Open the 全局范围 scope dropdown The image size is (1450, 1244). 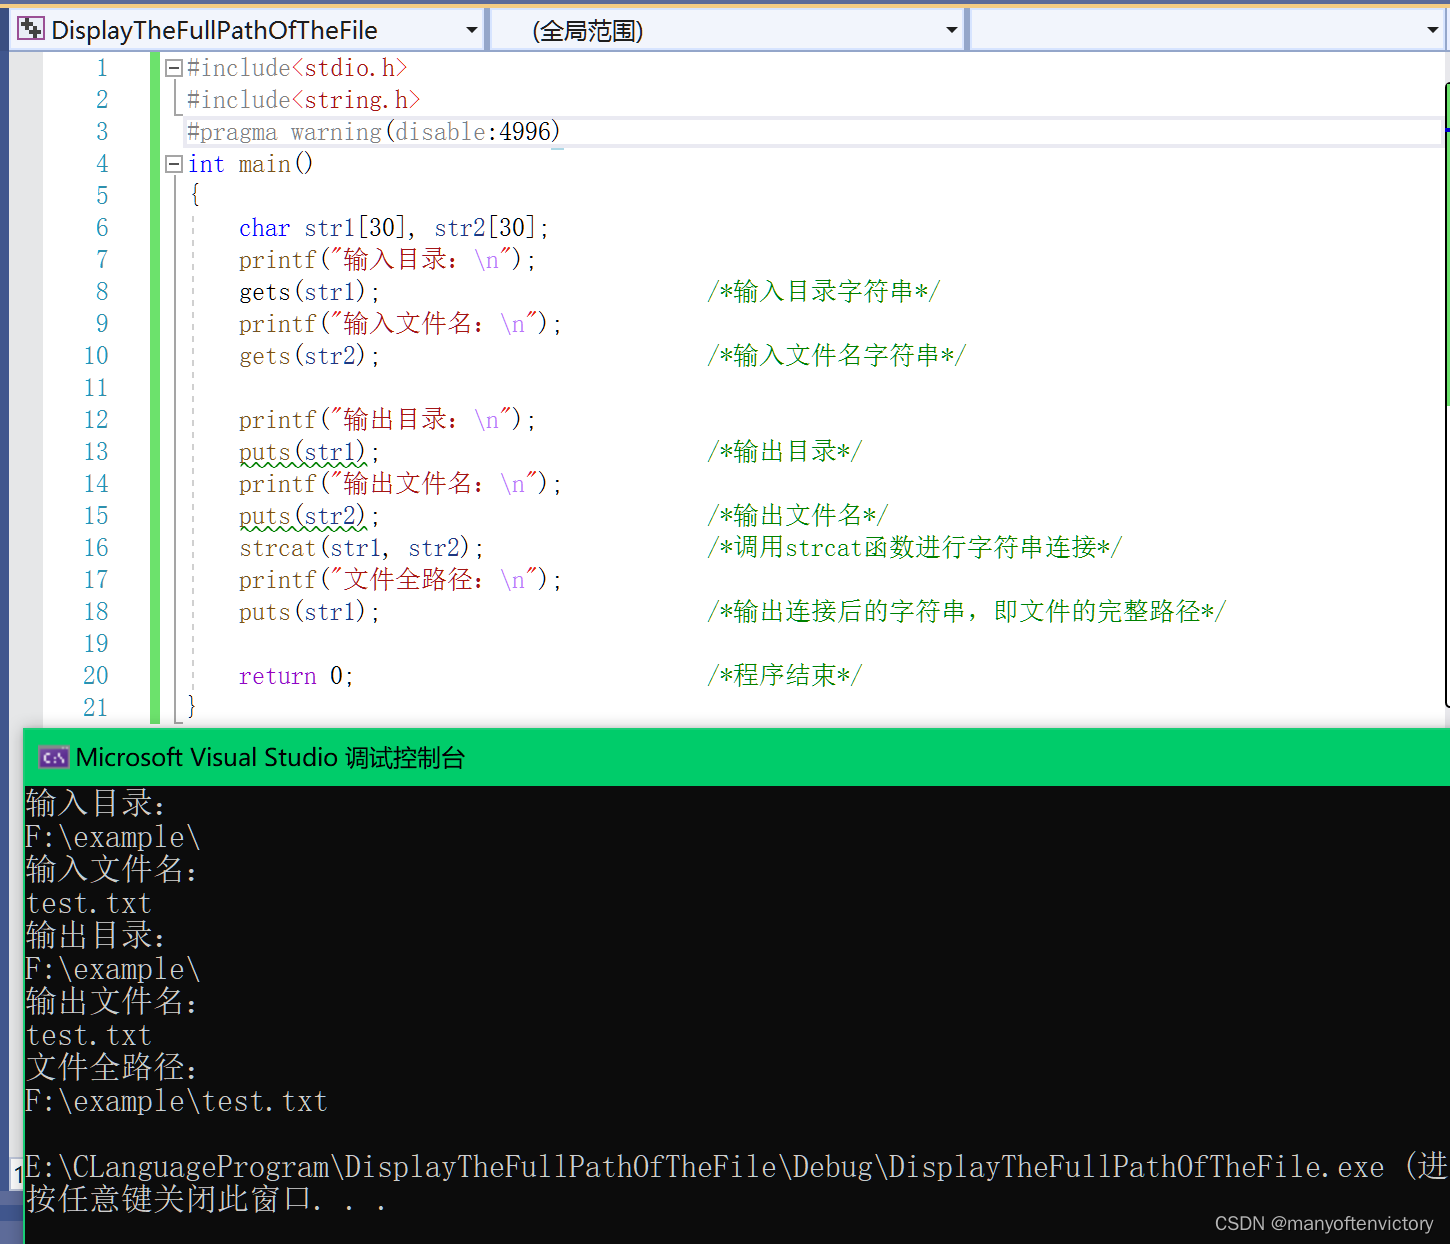coord(728,30)
